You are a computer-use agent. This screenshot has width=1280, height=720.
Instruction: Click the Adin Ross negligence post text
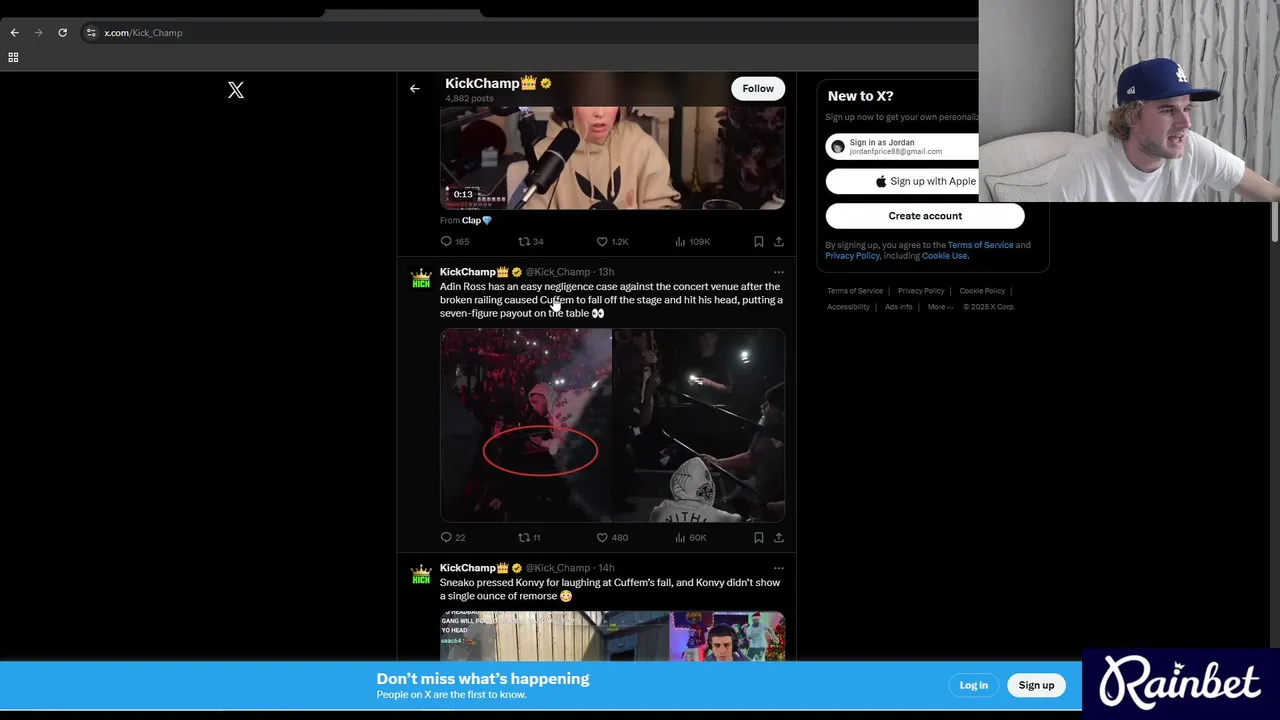click(611, 300)
